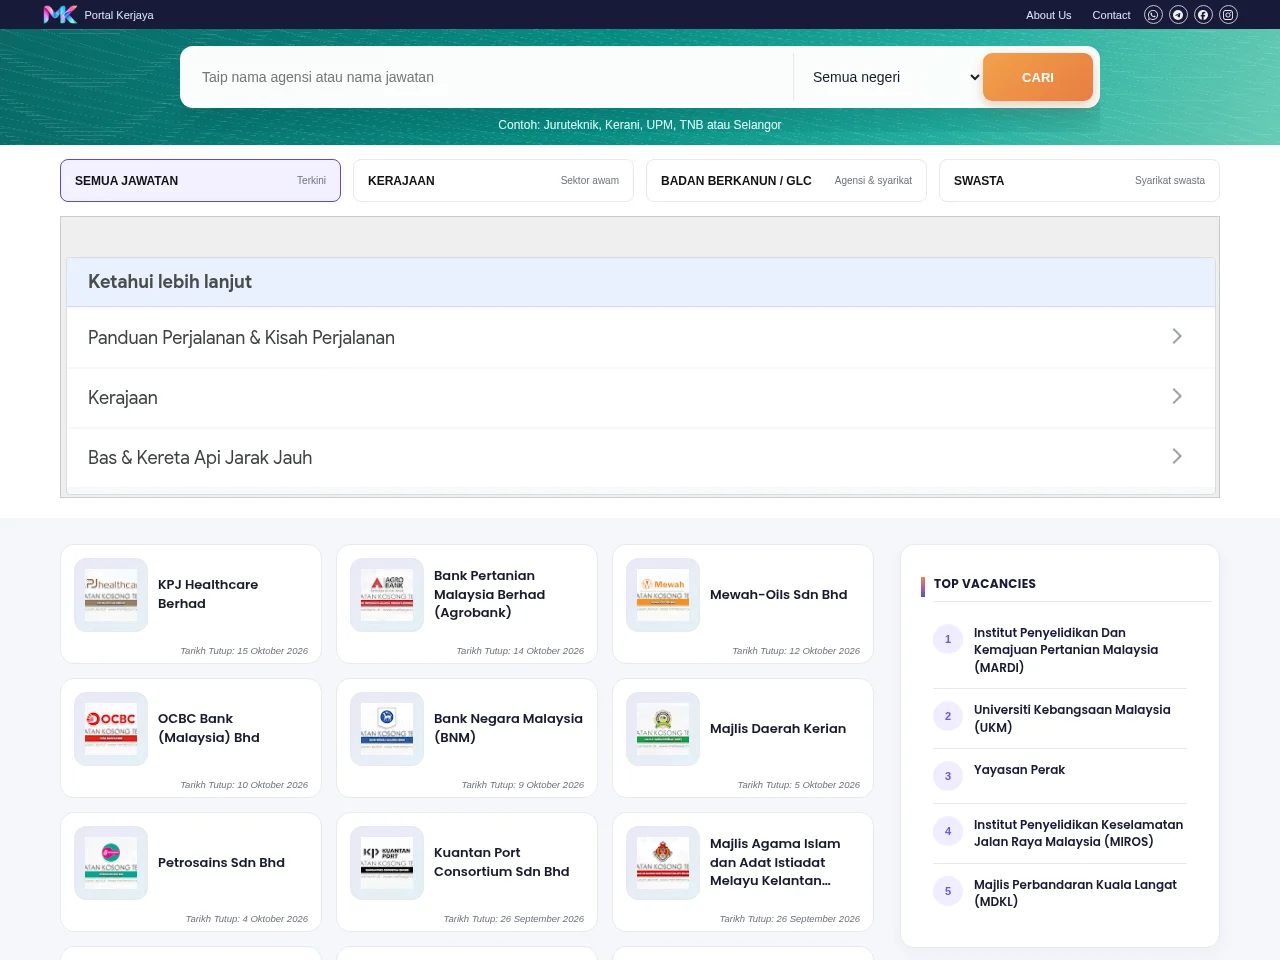Viewport: 1280px width, 960px height.
Task: Expand Panduan Perjalanan & Kisah Perjalanan chevron
Action: (x=1177, y=337)
